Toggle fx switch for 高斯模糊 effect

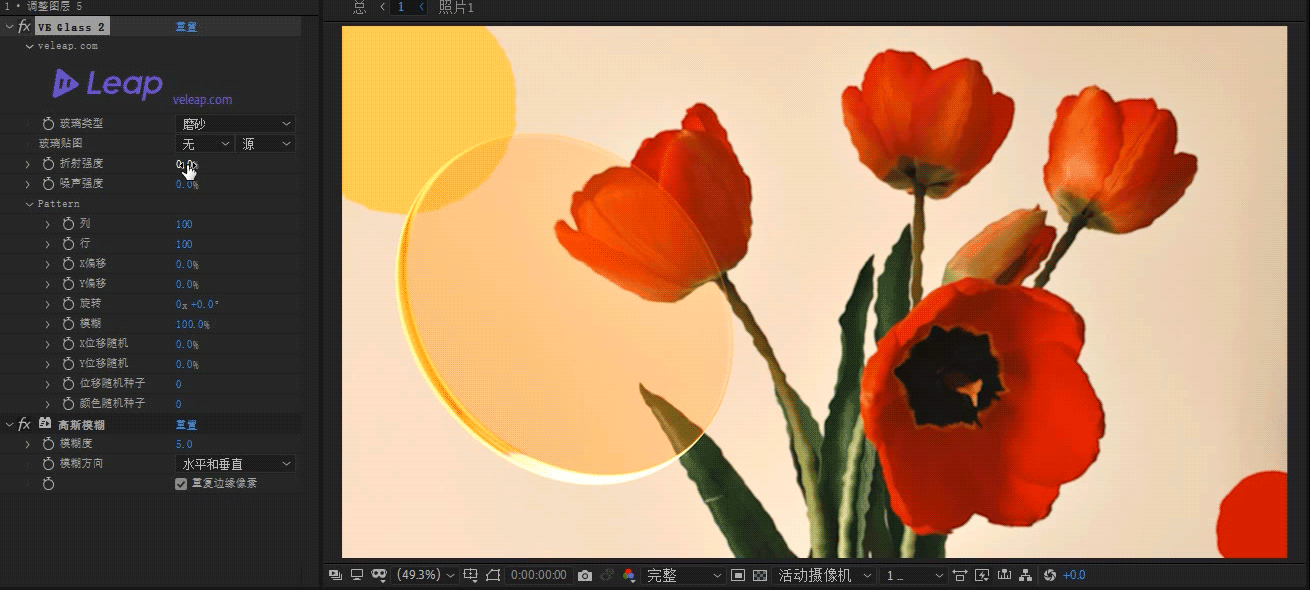tap(24, 424)
